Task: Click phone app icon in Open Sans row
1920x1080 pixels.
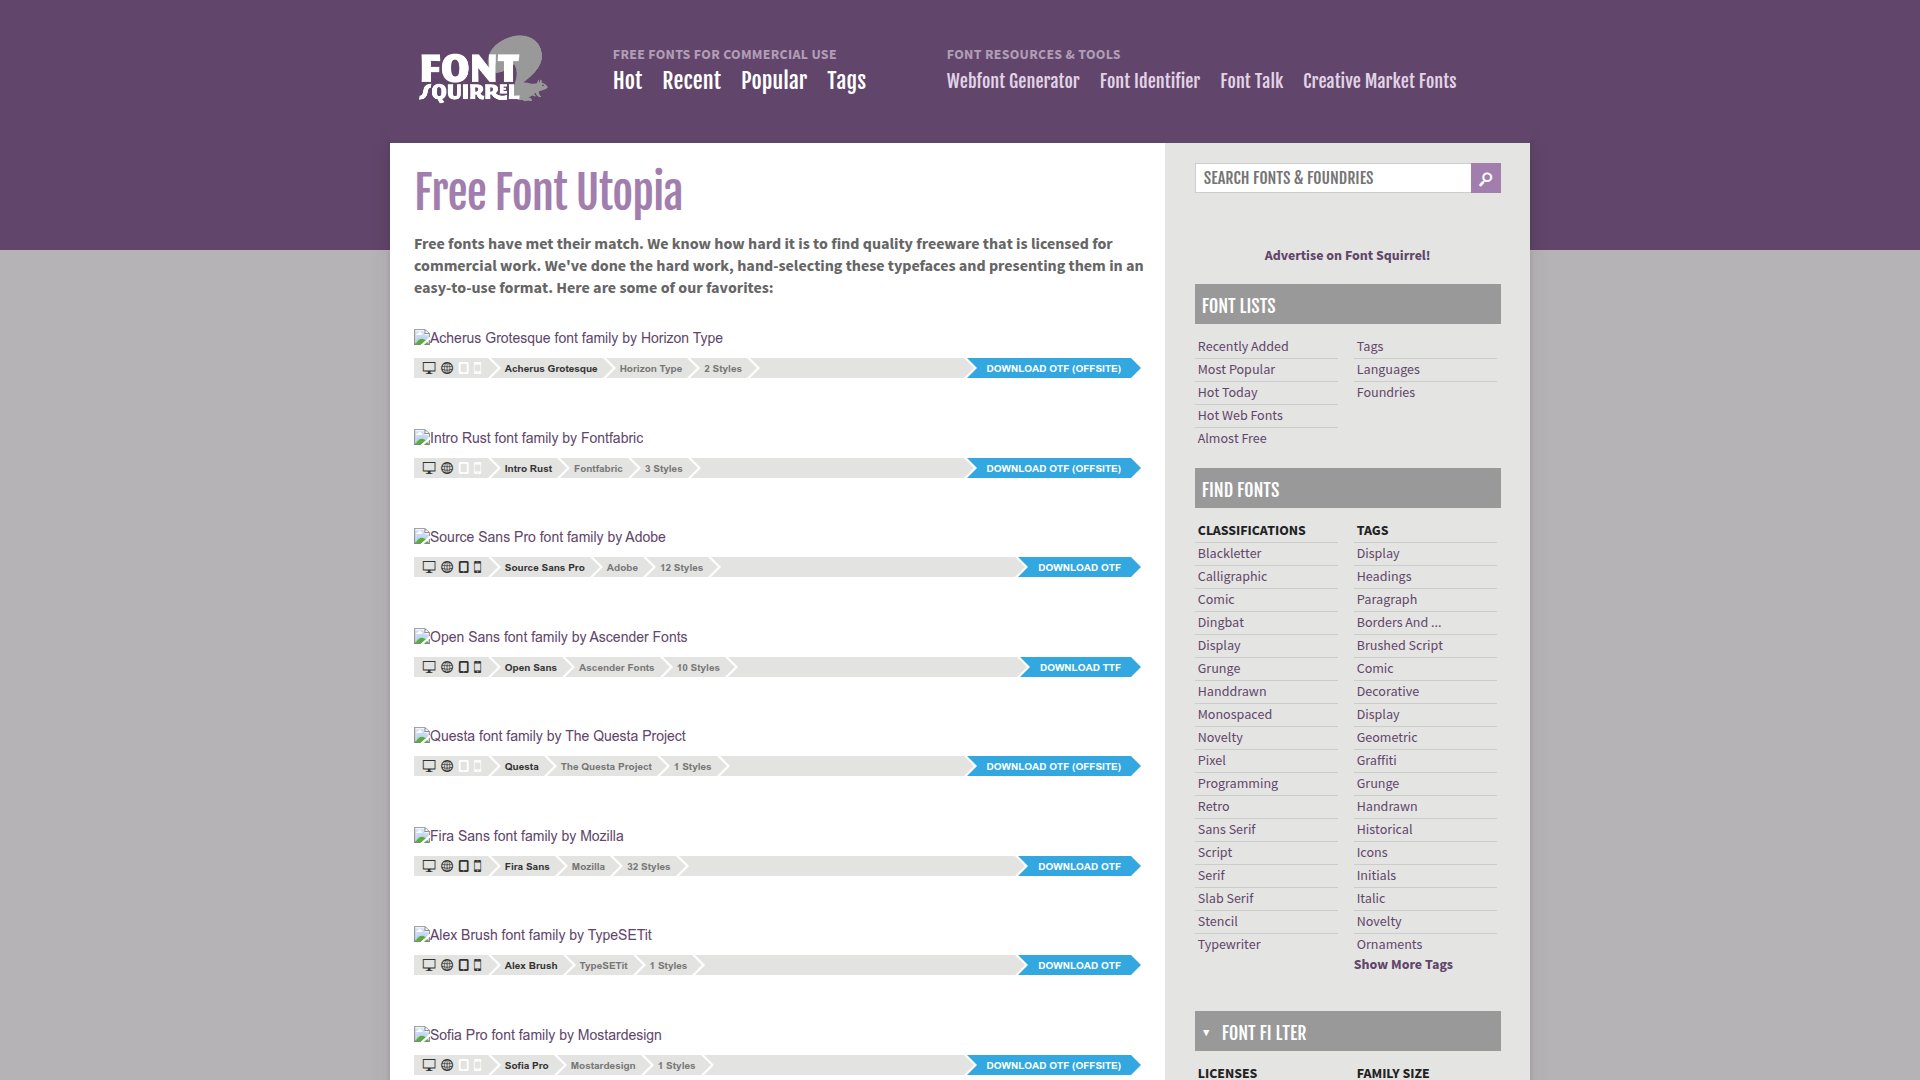Action: pos(477,667)
